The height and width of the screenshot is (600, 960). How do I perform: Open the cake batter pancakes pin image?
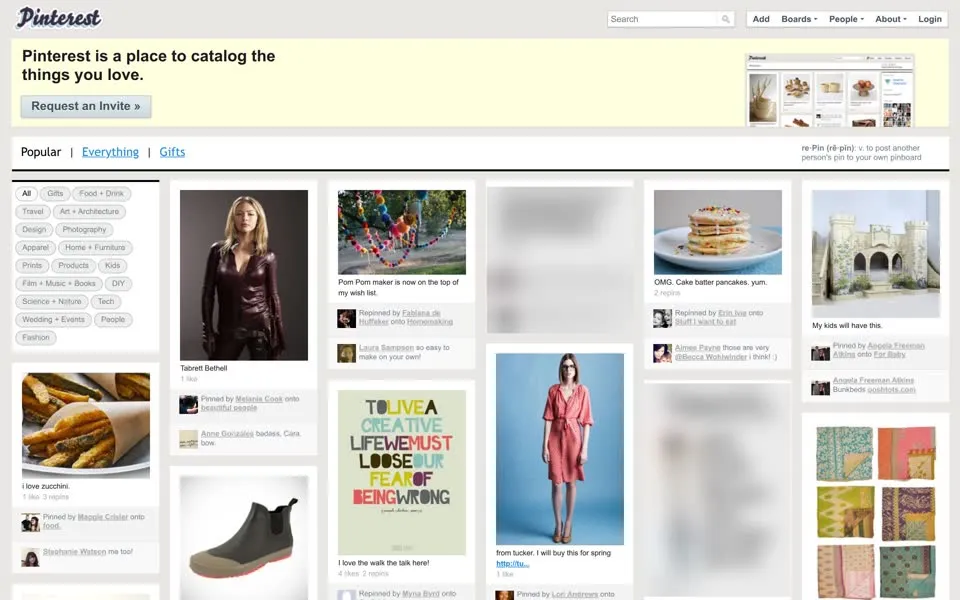(718, 232)
